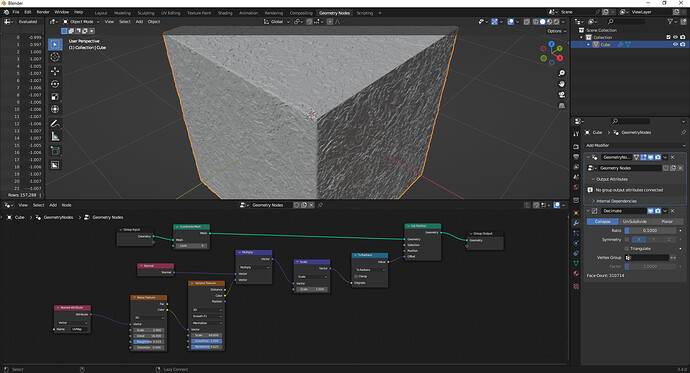Activate the 3D Cursor tool

[x=55, y=57]
